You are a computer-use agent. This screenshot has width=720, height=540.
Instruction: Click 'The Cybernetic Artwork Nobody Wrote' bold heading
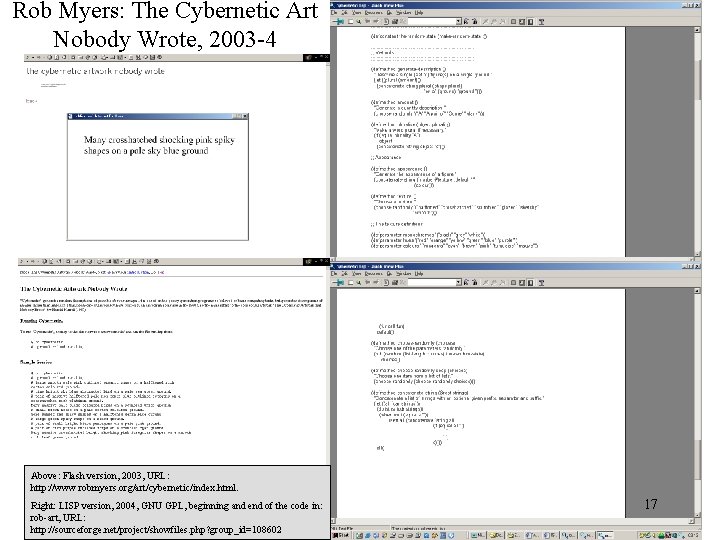click(73, 289)
